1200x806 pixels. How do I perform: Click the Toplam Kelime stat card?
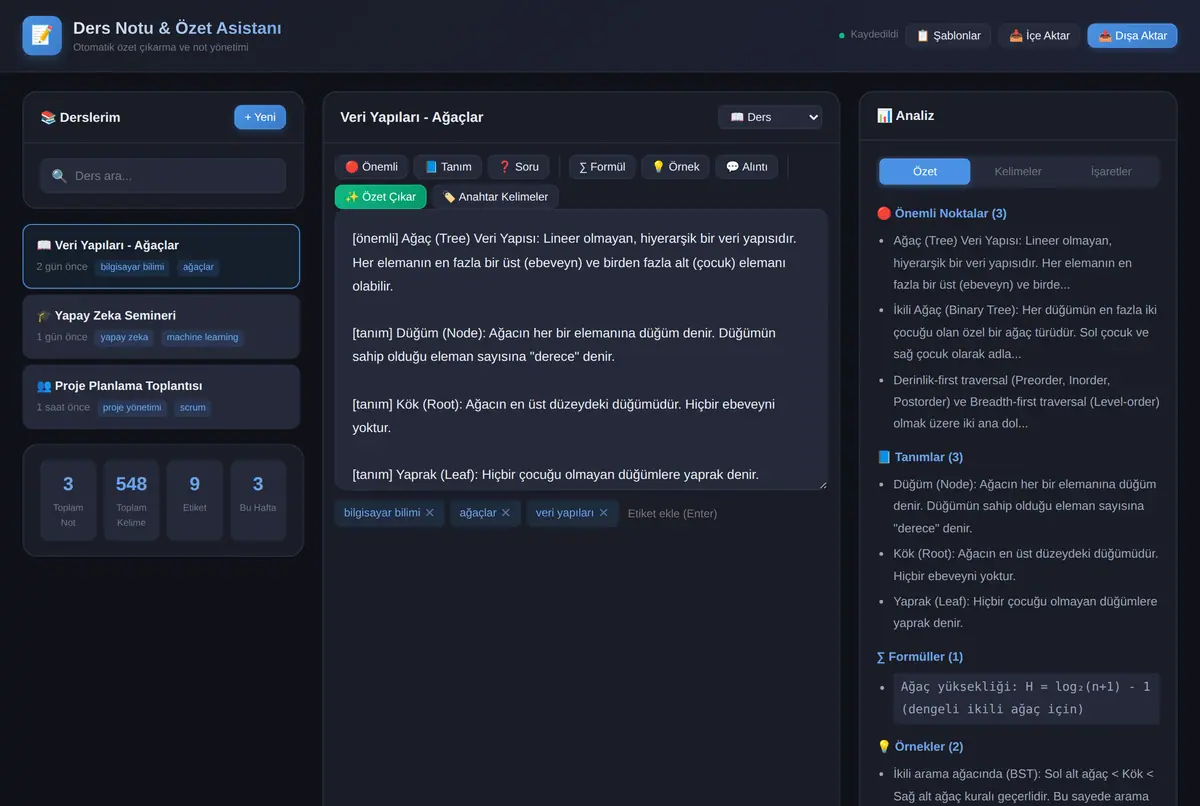(x=131, y=500)
